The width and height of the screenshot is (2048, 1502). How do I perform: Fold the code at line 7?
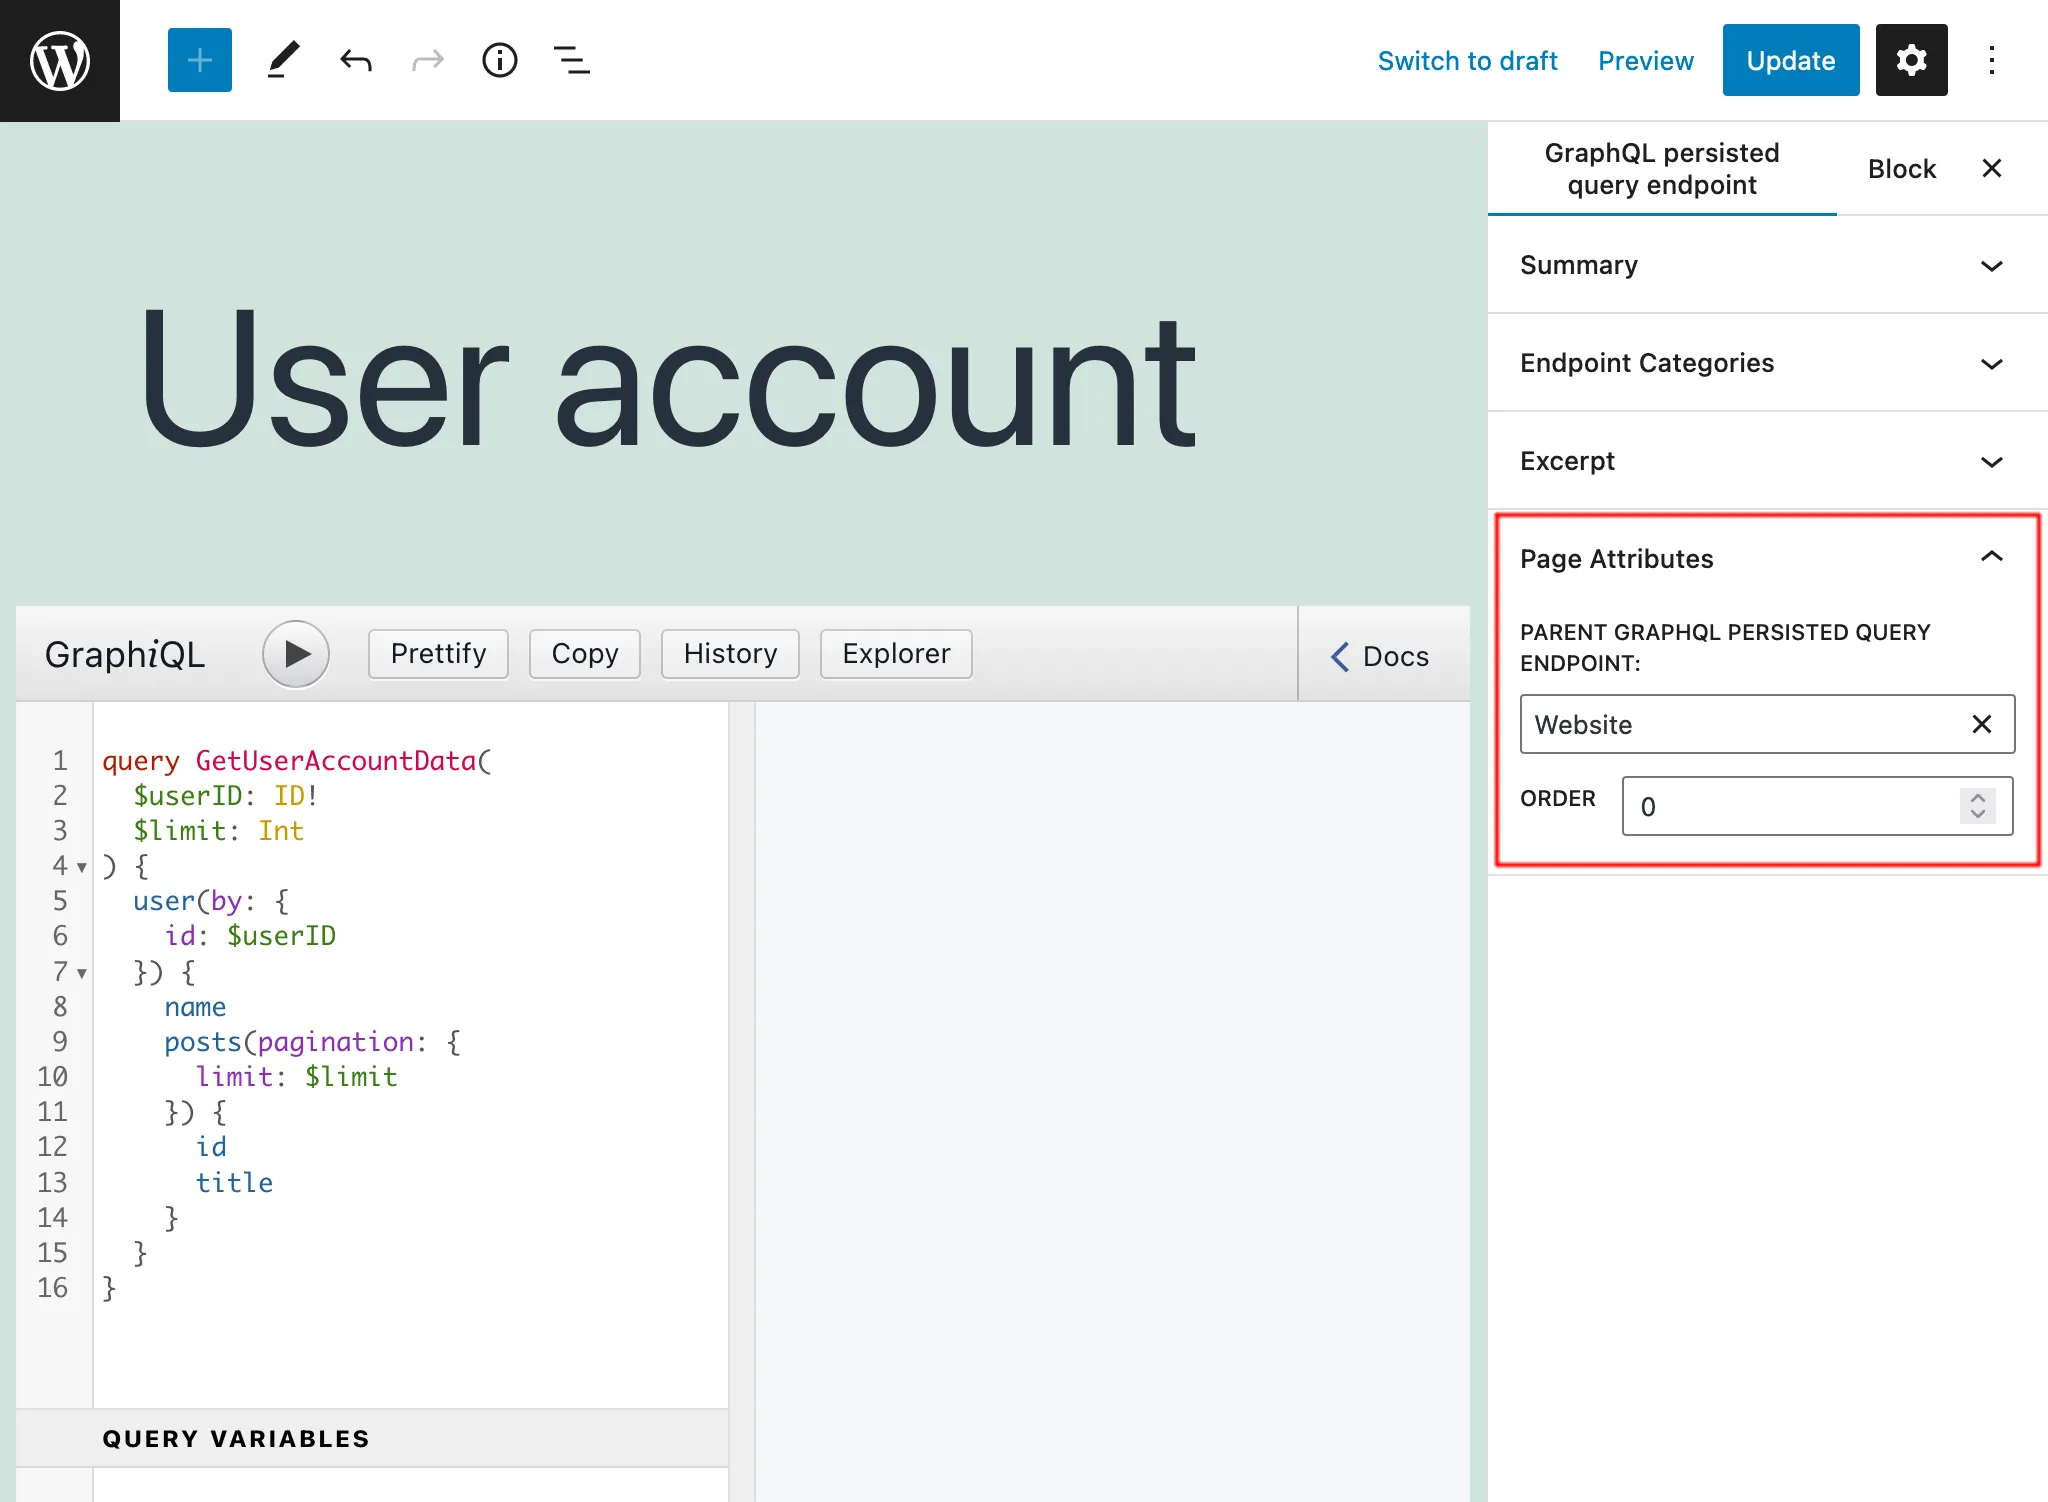[x=82, y=973]
